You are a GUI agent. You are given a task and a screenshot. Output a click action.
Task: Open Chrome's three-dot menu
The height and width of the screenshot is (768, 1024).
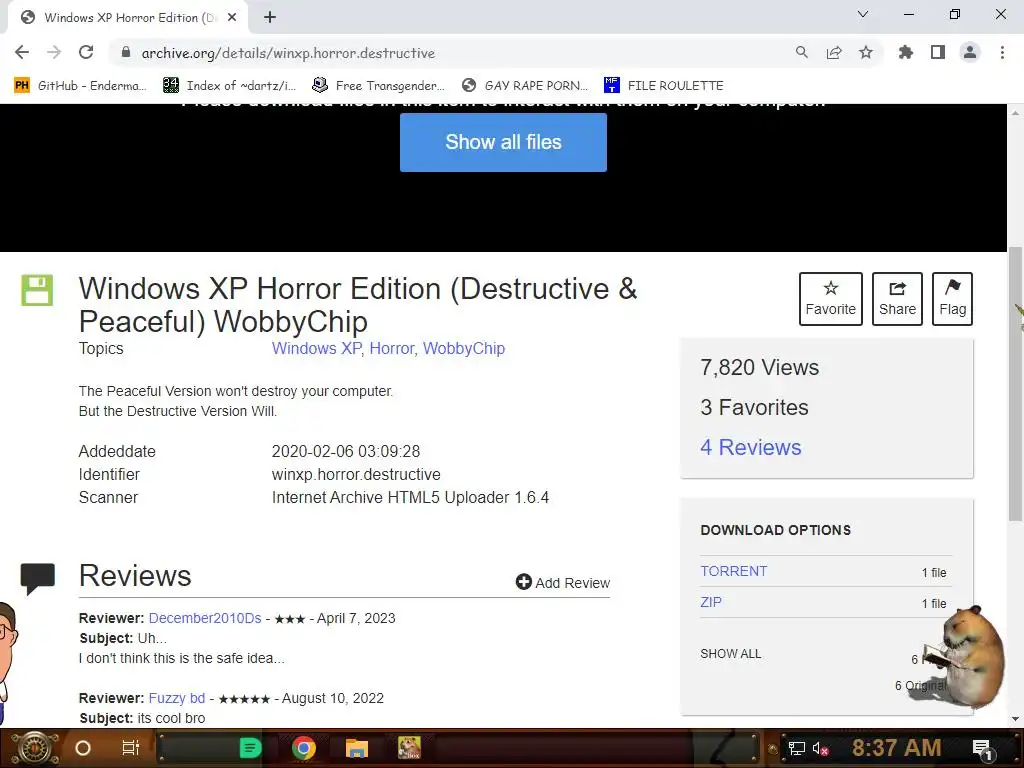click(x=1002, y=52)
